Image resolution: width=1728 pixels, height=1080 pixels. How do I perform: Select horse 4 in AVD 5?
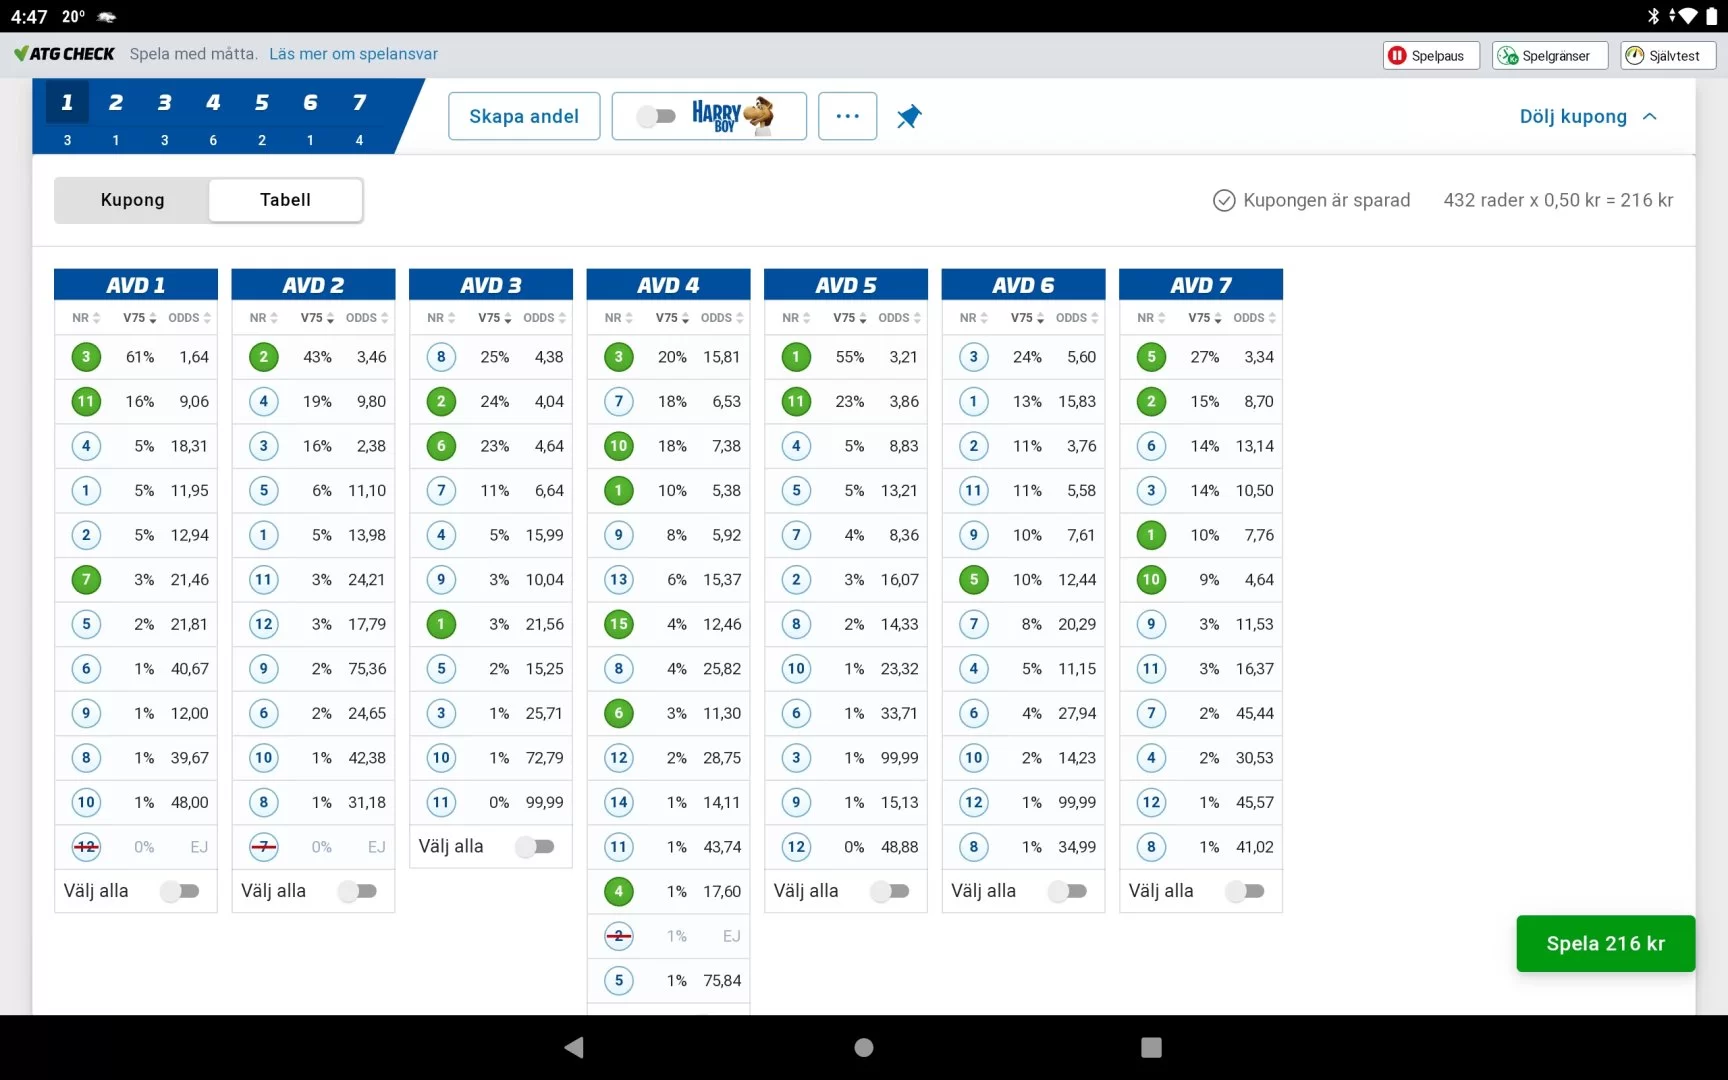(796, 446)
